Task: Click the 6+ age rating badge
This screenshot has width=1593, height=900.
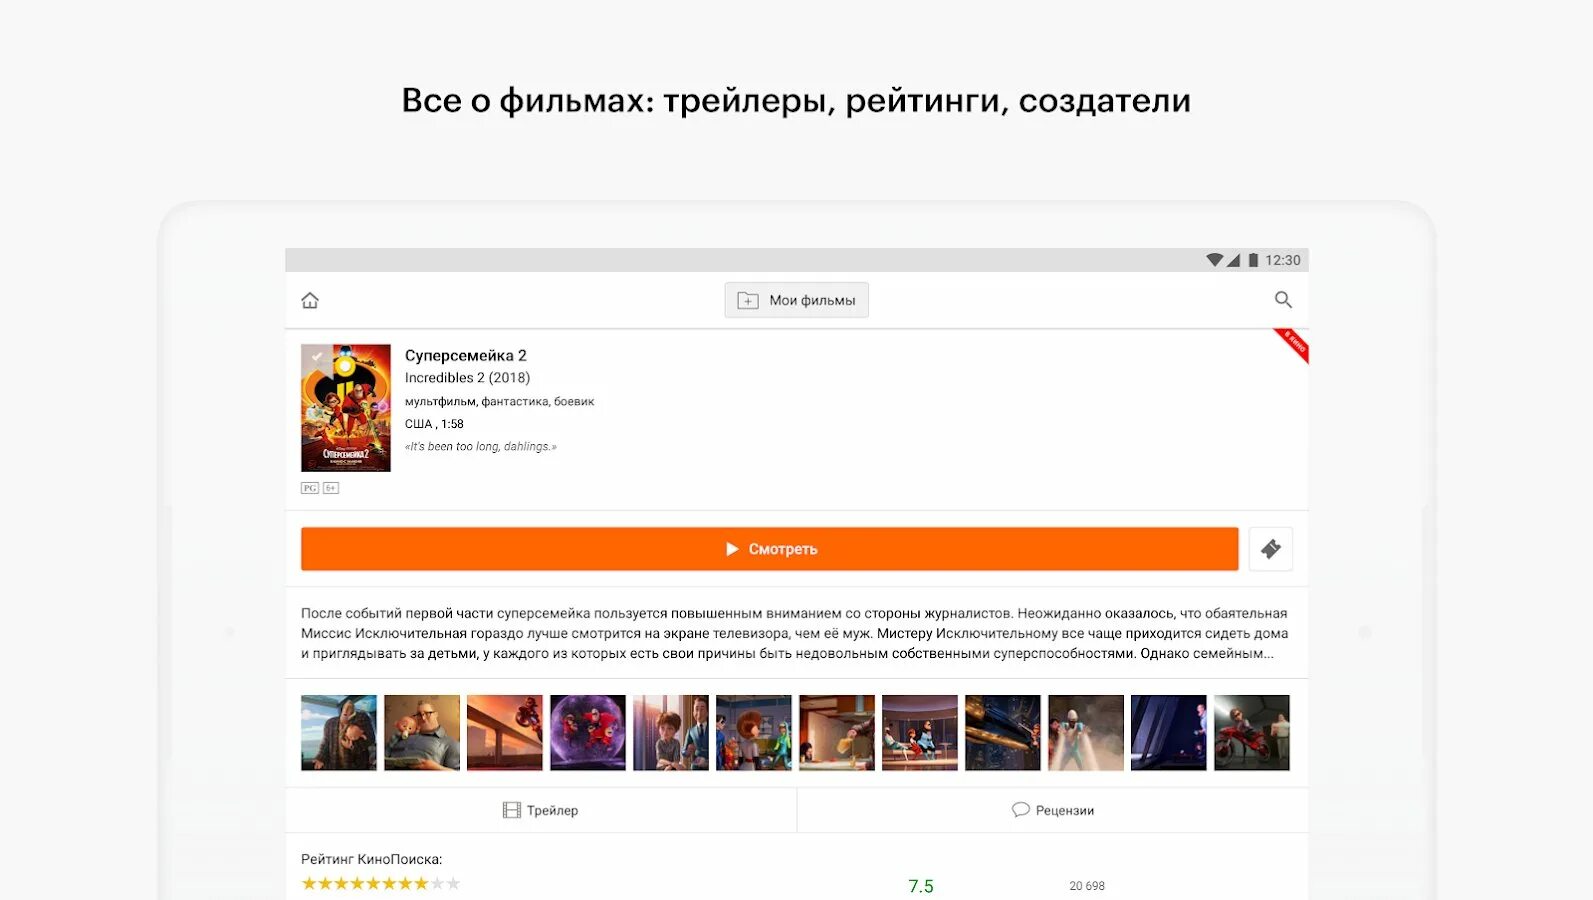Action: click(x=331, y=488)
